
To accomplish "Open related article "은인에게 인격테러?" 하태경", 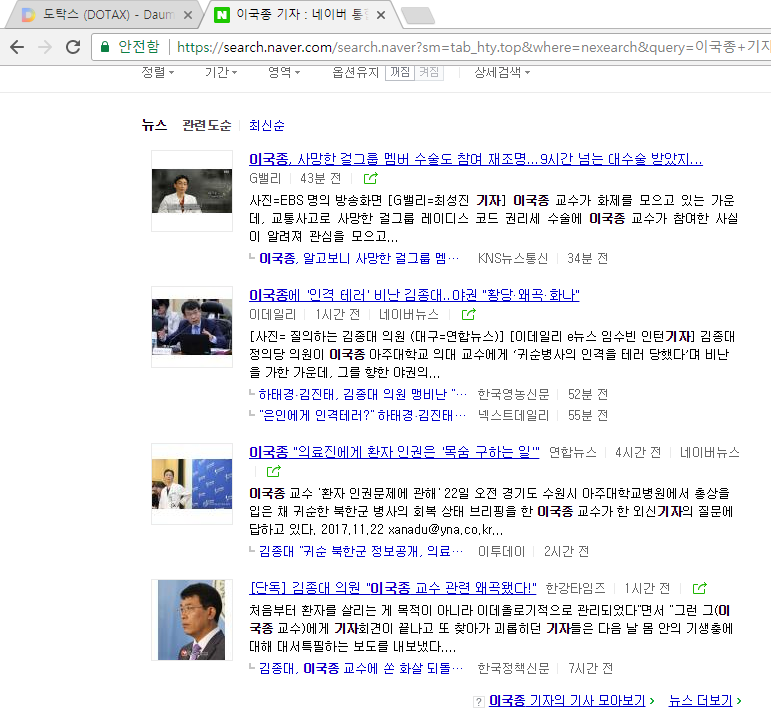I will [x=363, y=415].
